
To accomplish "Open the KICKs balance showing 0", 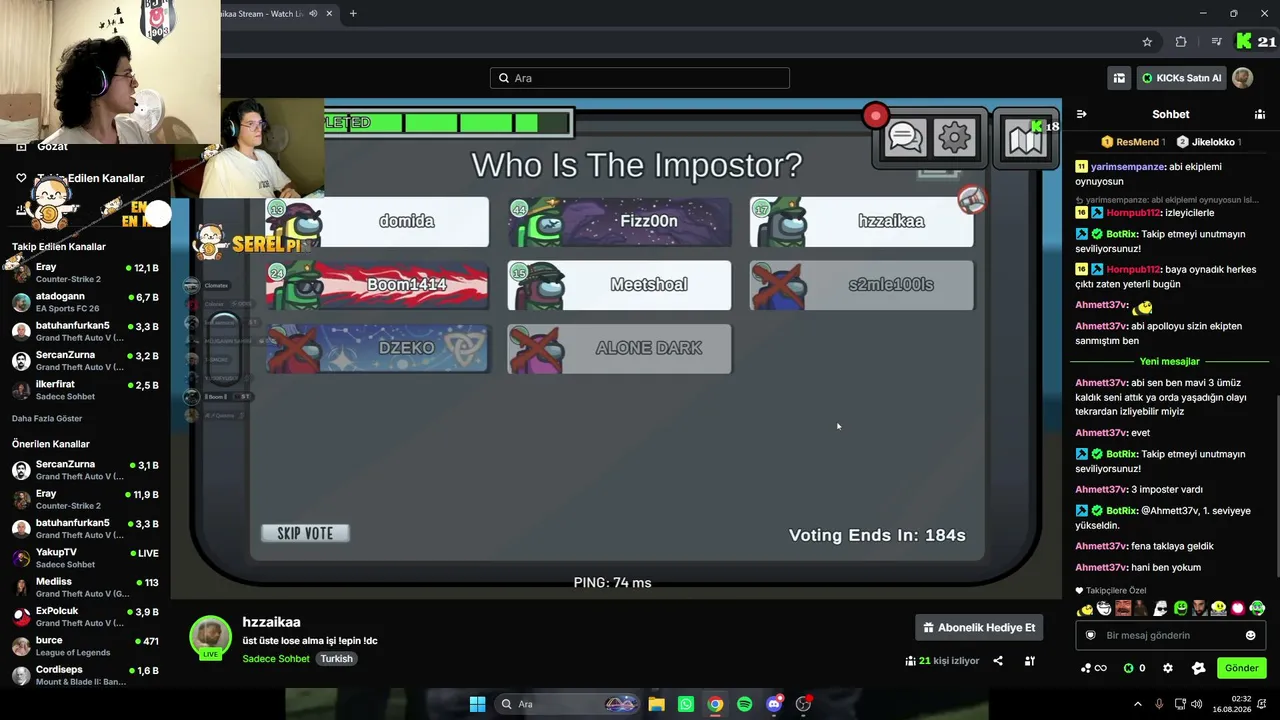I will (1134, 668).
